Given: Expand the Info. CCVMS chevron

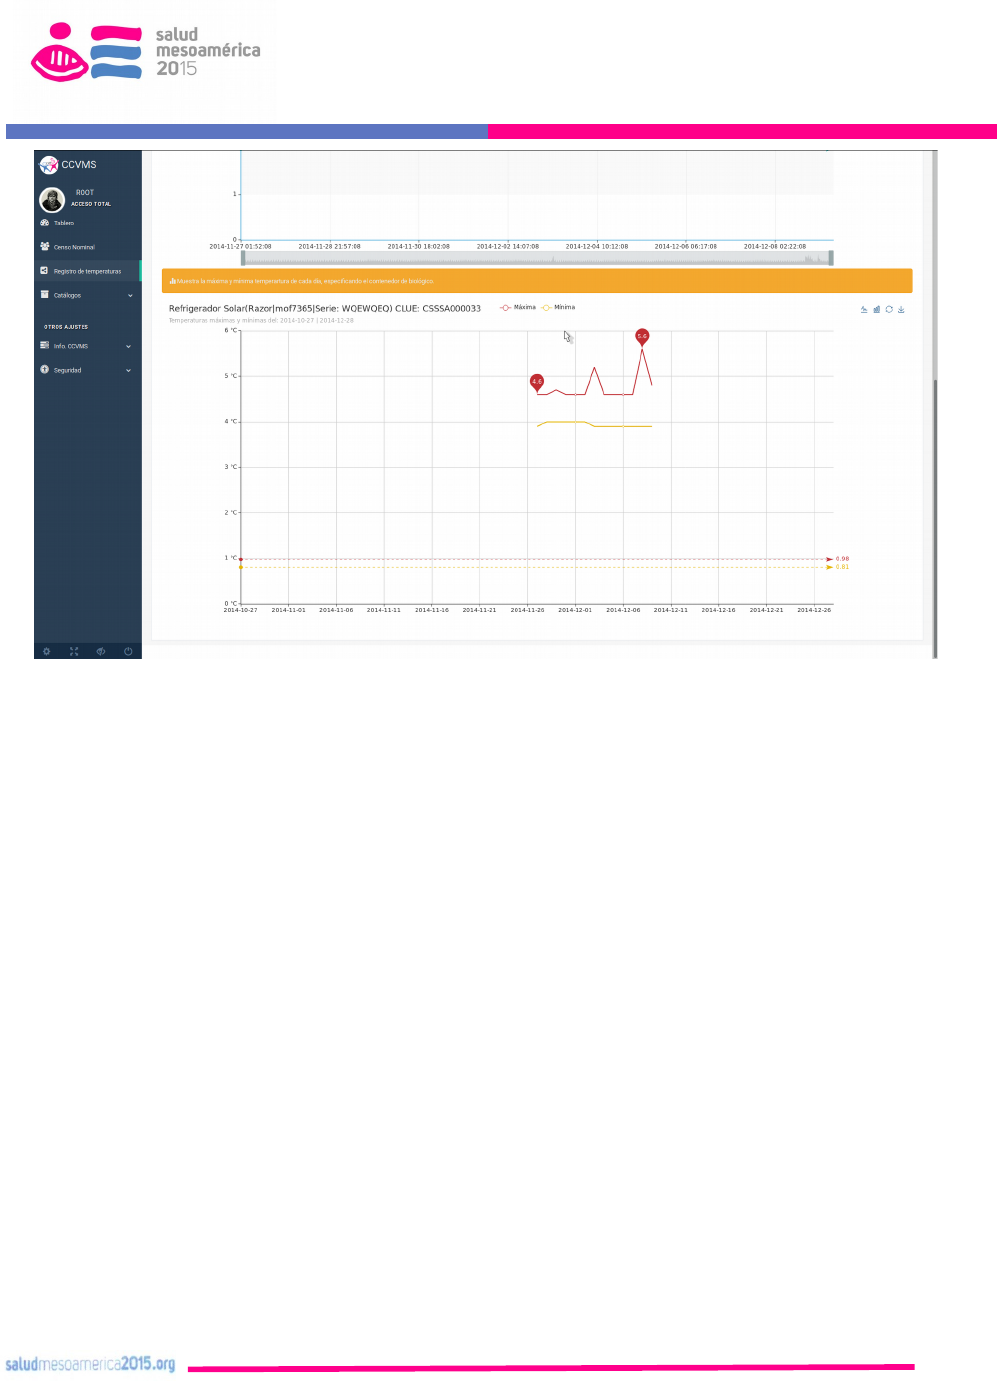Looking at the screenshot, I should click(x=129, y=346).
